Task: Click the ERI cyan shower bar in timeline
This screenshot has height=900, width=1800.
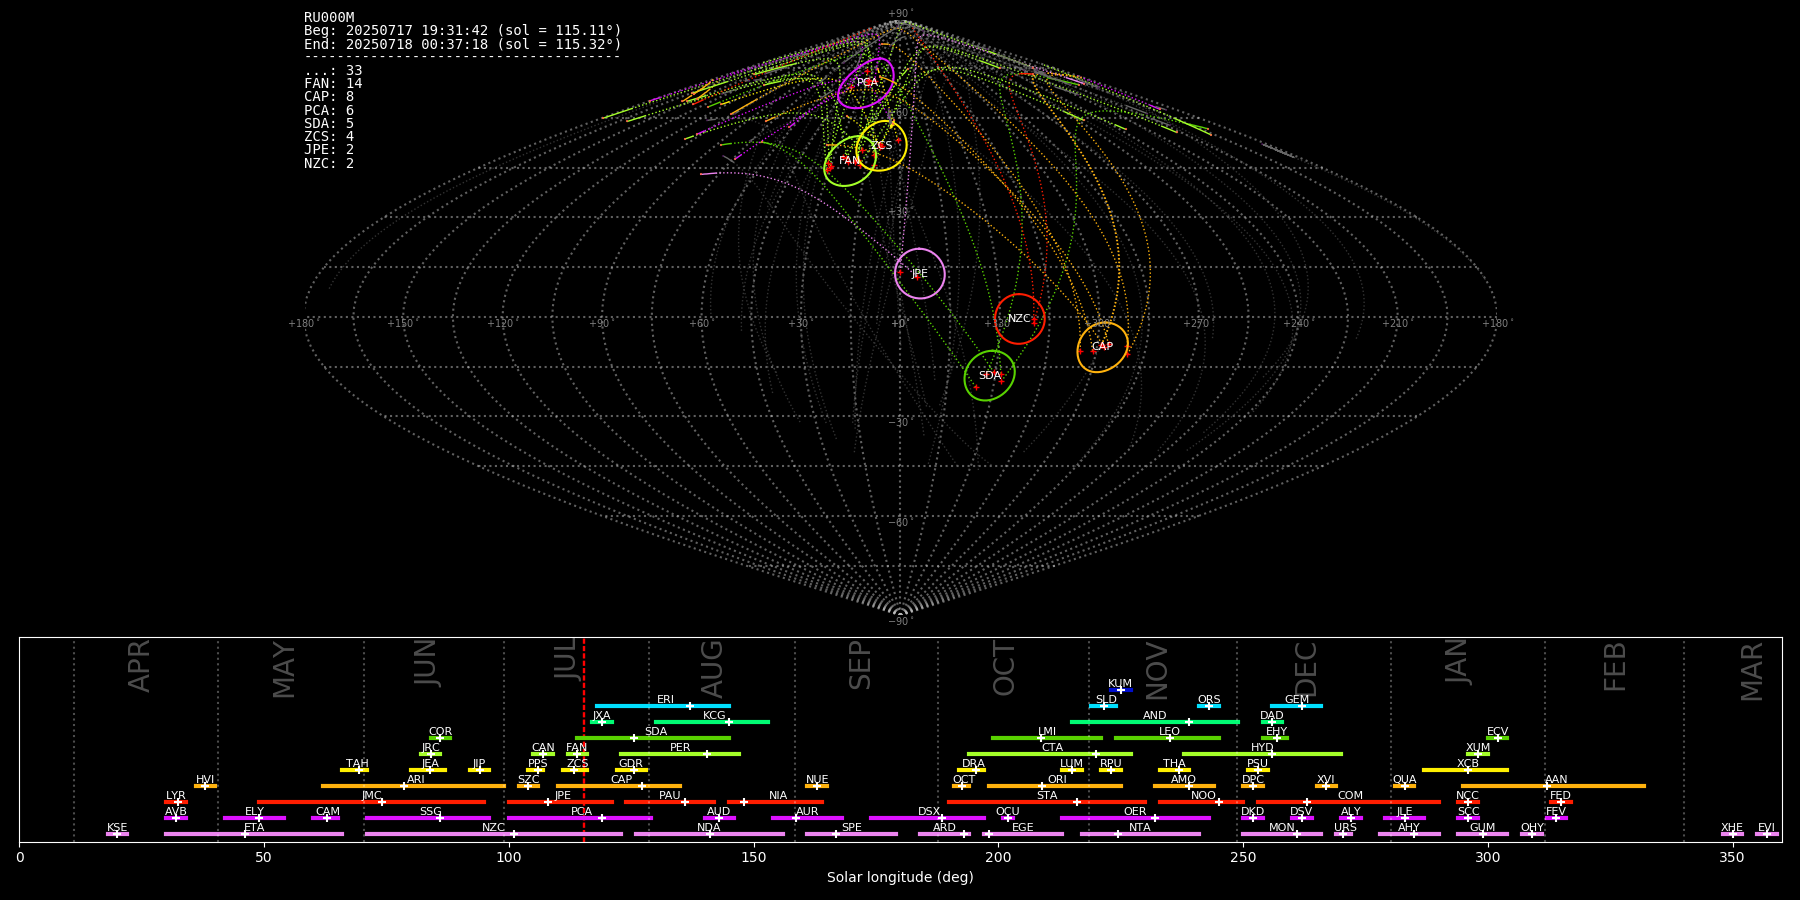Action: coord(663,706)
